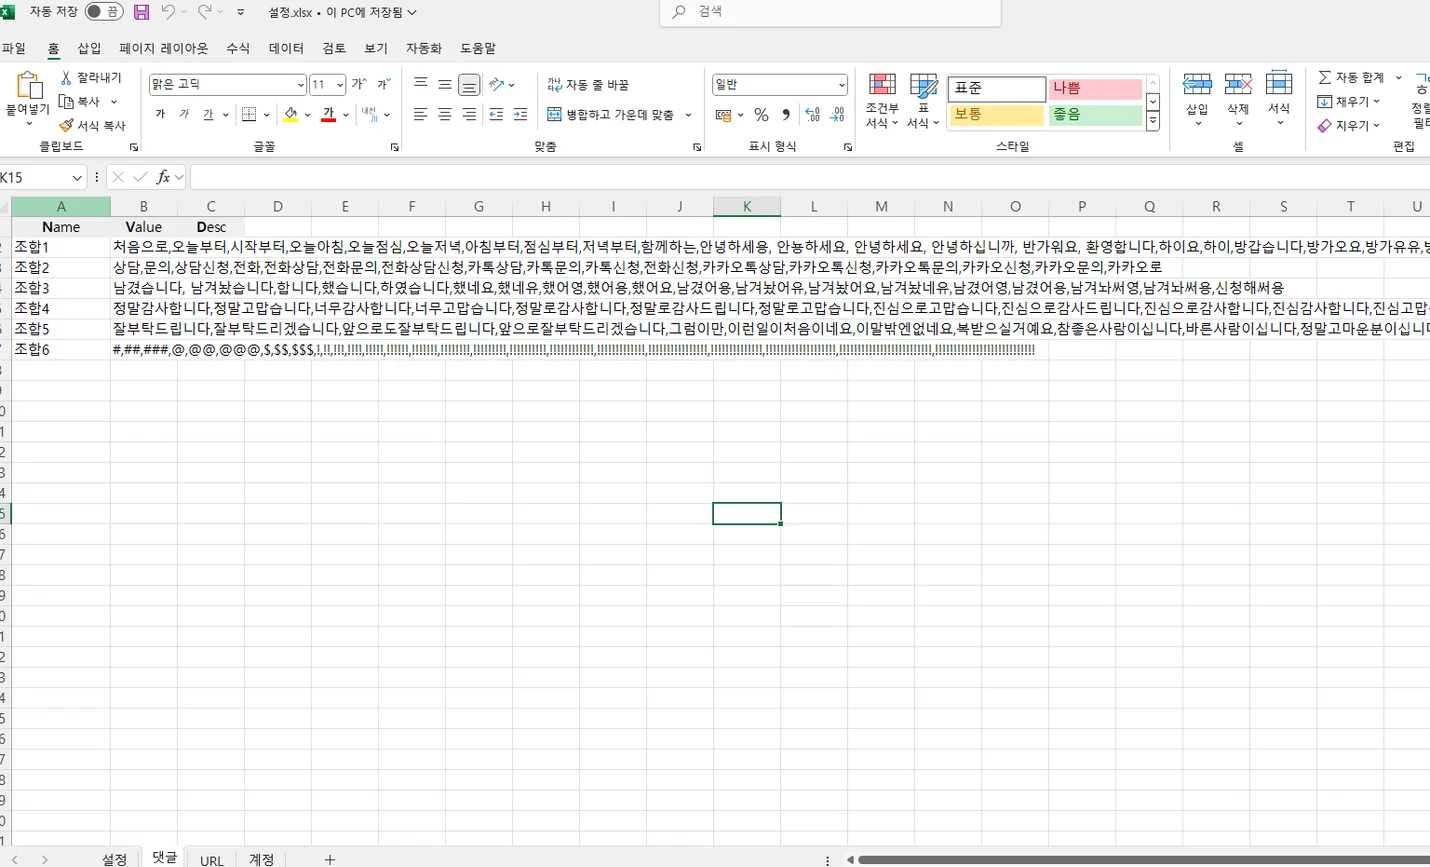1430x867 pixels.
Task: Open the 자동화 ribbon tab
Action: tap(423, 48)
